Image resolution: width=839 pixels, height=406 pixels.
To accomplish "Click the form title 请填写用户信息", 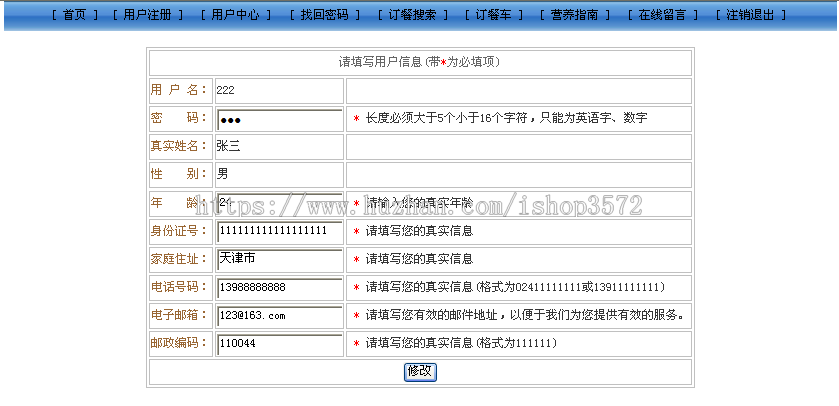I will click(x=420, y=62).
